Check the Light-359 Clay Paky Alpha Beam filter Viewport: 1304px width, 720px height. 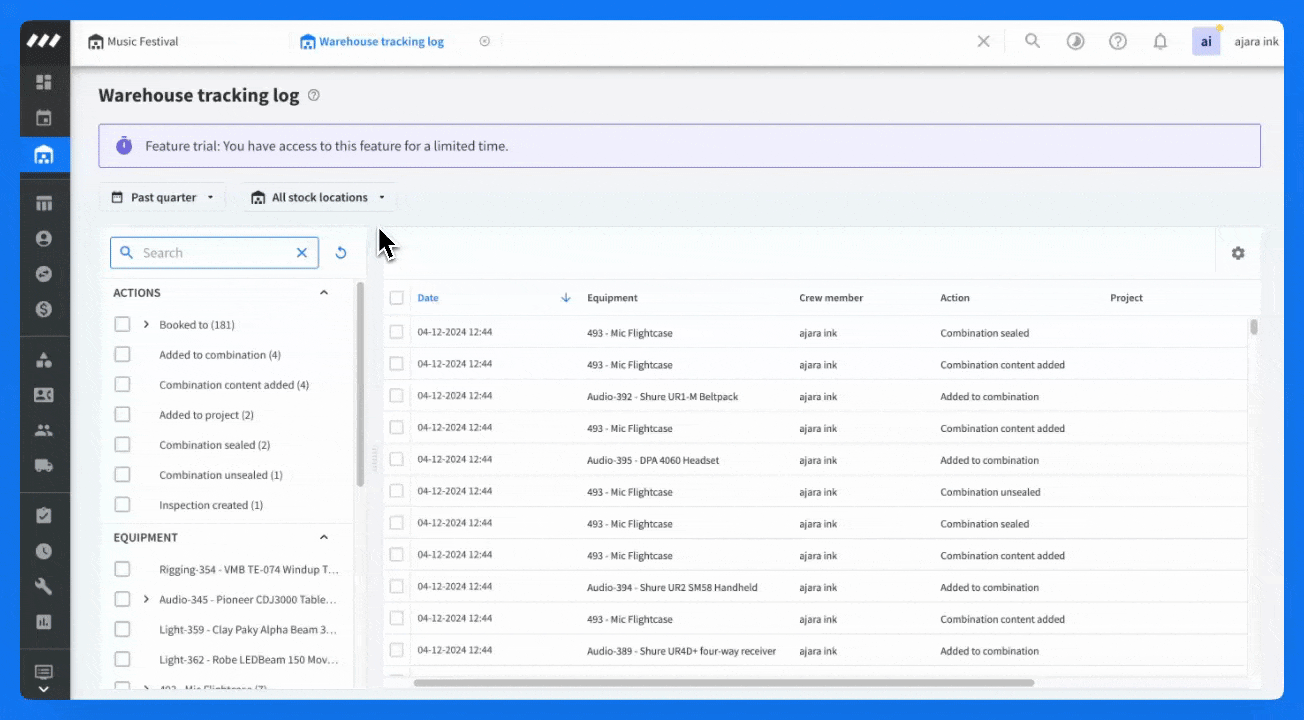122,629
